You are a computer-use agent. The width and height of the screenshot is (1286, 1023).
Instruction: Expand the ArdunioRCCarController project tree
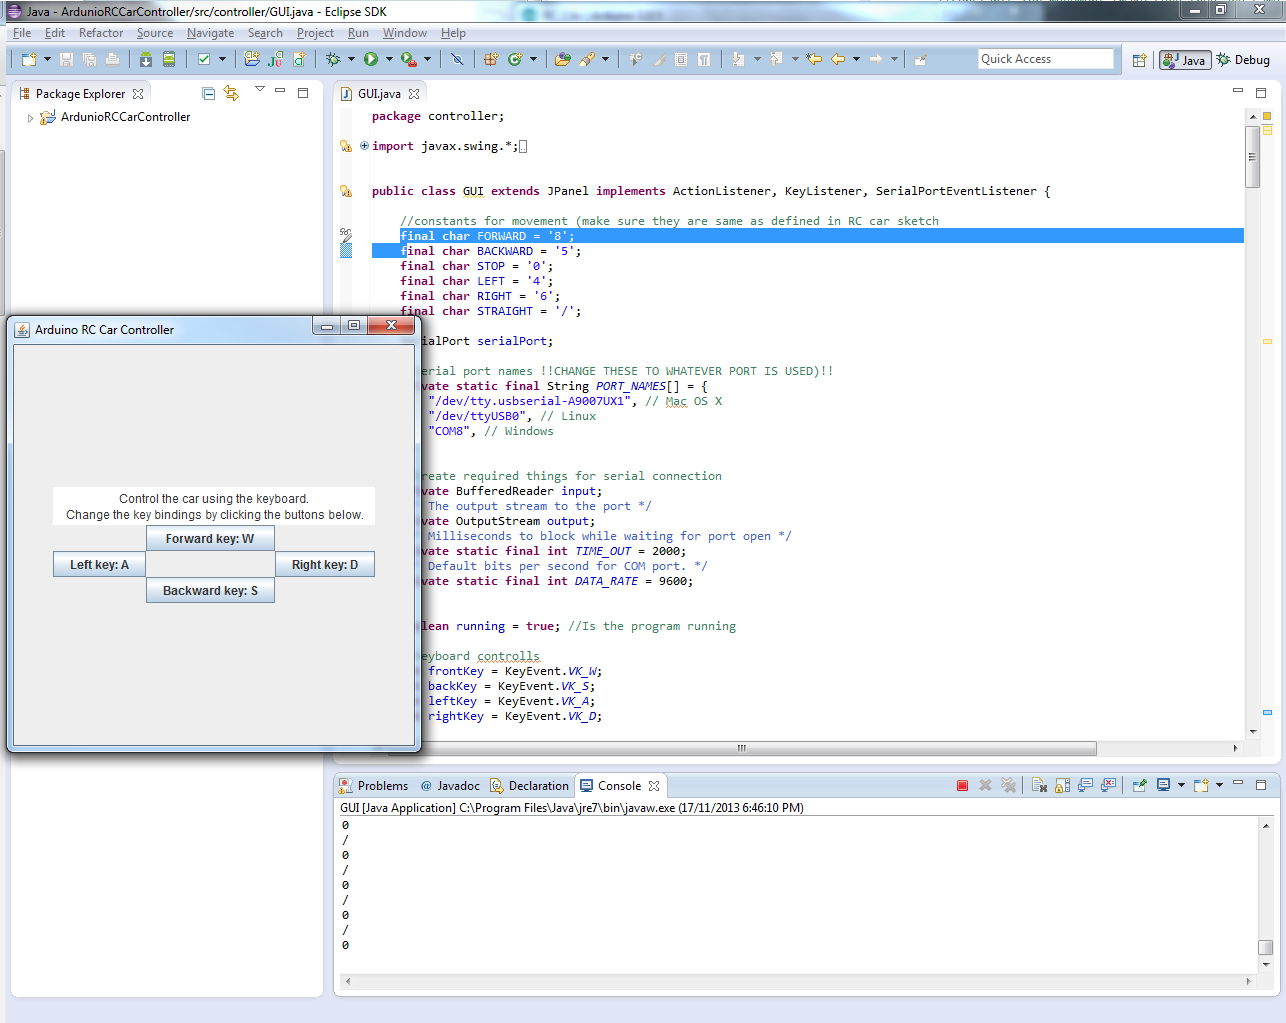pos(30,118)
